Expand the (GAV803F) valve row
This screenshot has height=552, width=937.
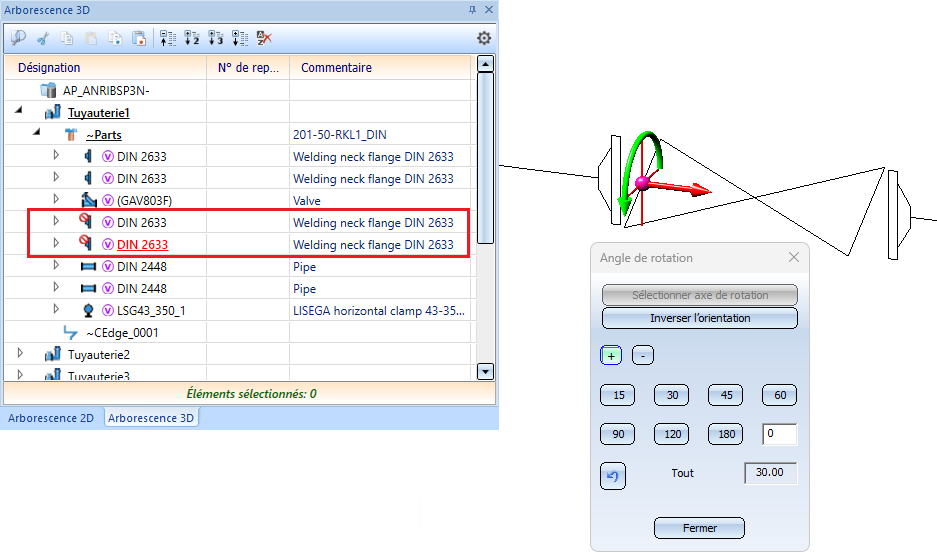(x=56, y=199)
